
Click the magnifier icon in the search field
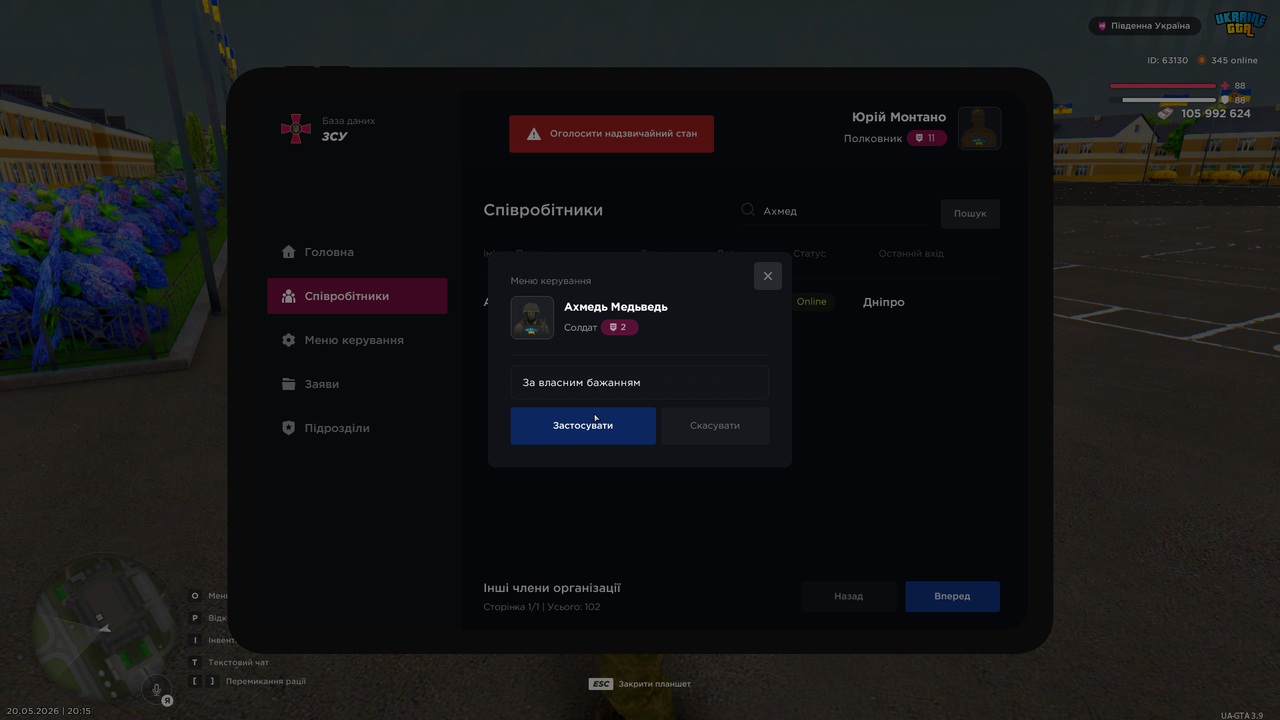click(748, 210)
